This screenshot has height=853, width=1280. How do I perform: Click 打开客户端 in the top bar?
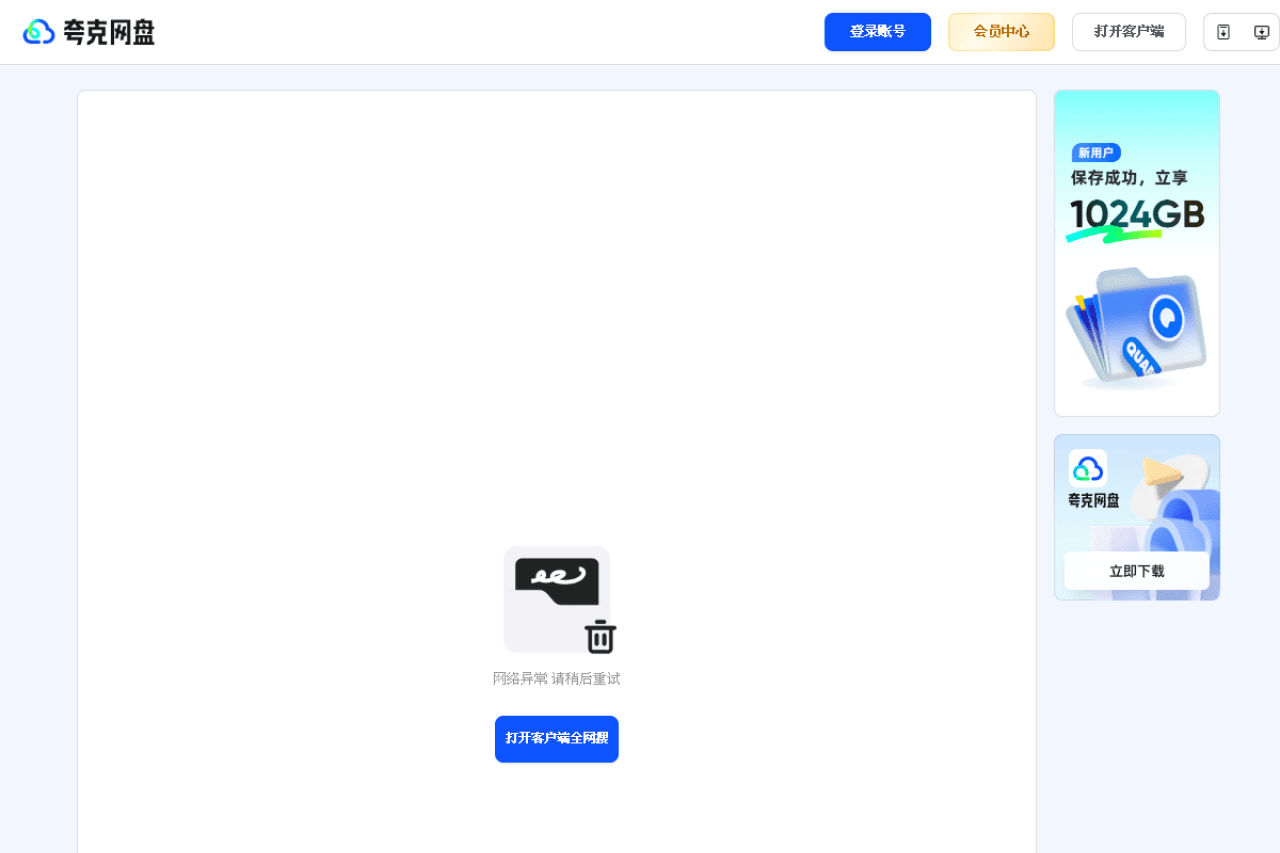(x=1128, y=32)
